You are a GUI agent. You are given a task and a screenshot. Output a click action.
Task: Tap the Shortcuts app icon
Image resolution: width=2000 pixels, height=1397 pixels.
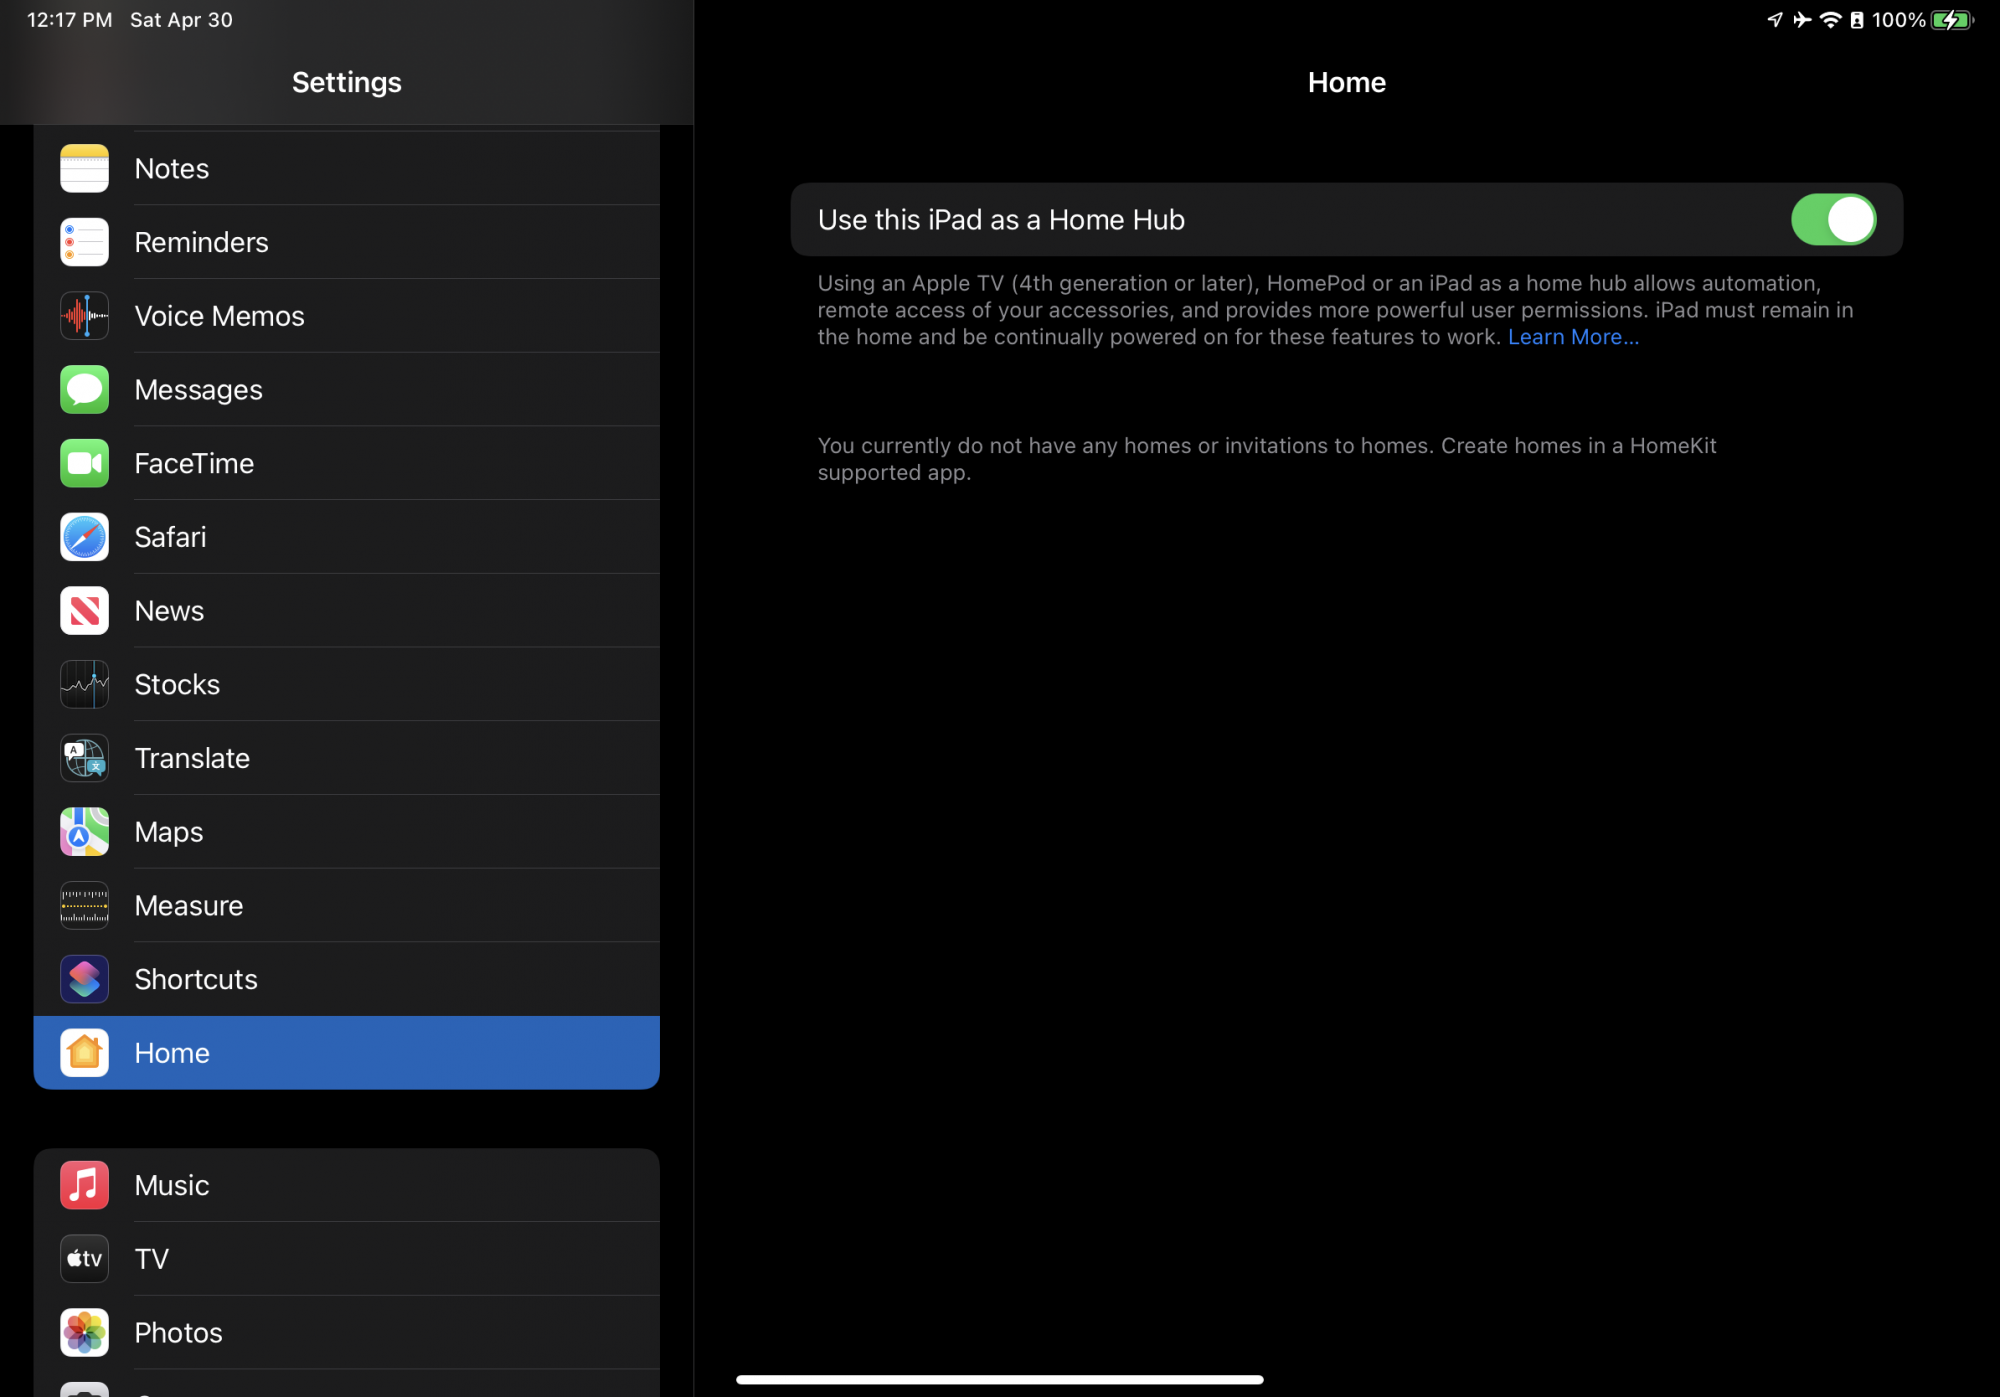(84, 979)
